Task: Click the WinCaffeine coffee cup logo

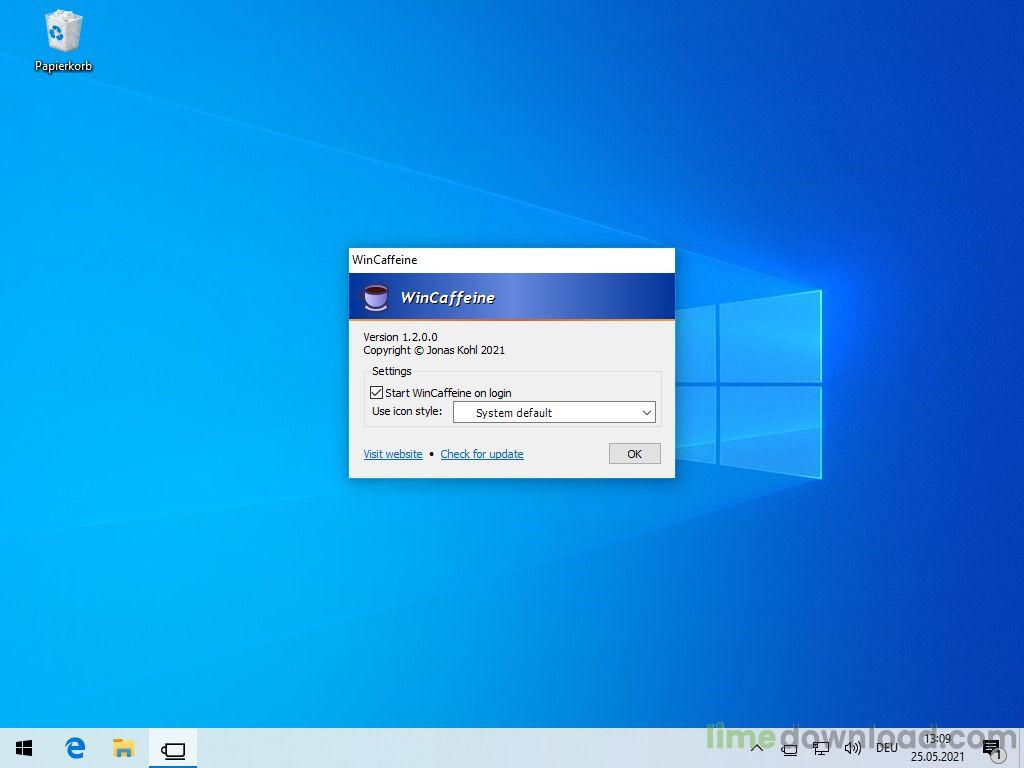Action: pyautogui.click(x=376, y=297)
